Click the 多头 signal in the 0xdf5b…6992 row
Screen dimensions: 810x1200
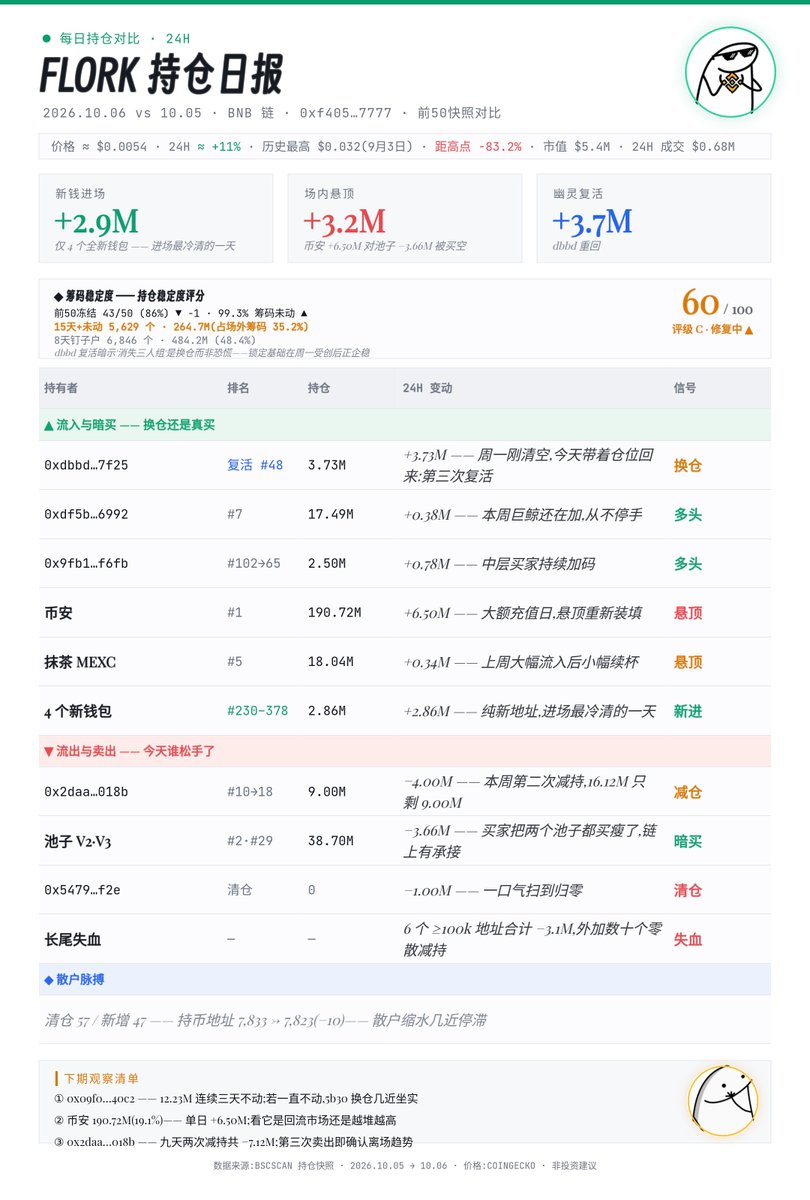point(688,514)
